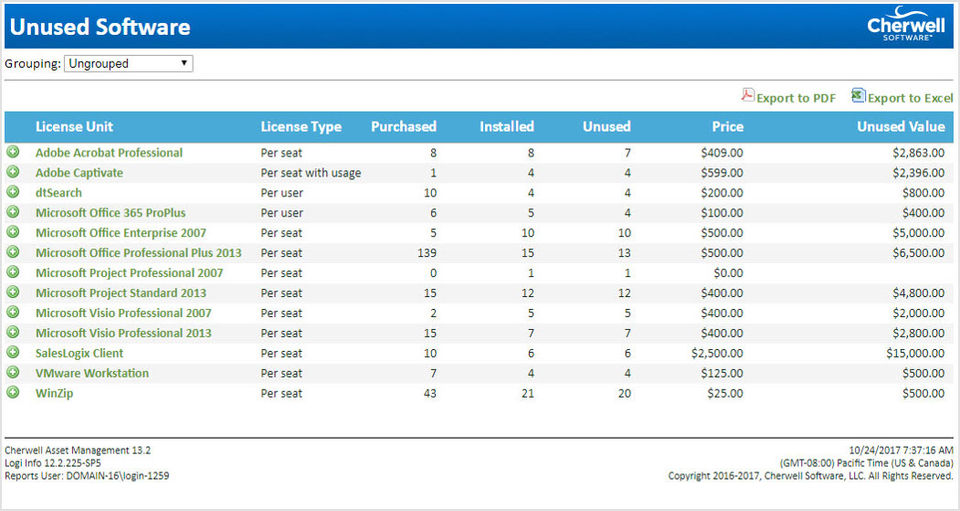Open the Adobe Acrobat Professional link
960x511 pixels.
[109, 153]
